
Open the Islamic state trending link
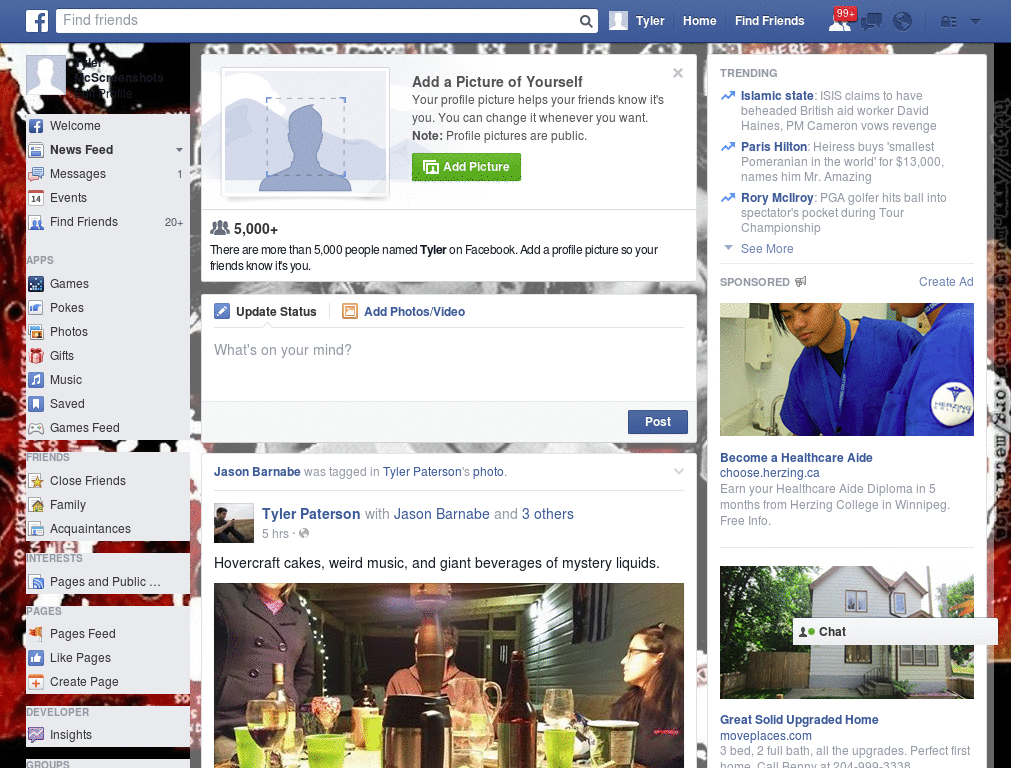click(776, 96)
